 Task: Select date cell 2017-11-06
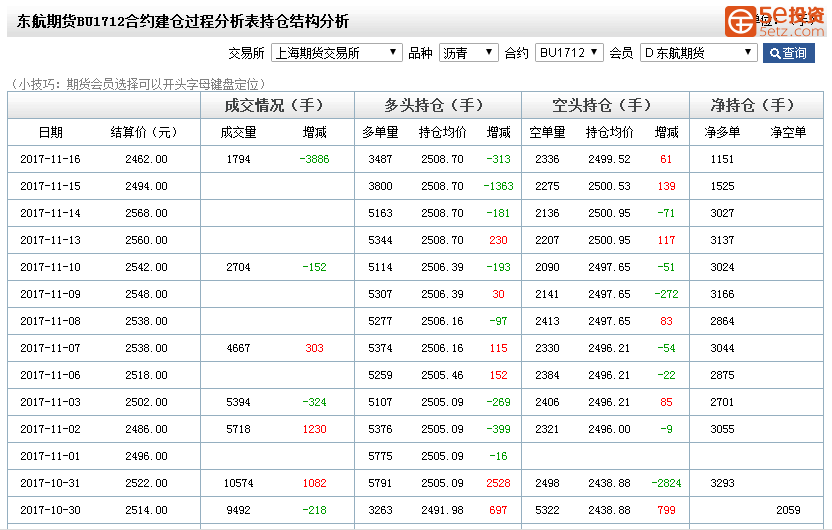(50, 376)
